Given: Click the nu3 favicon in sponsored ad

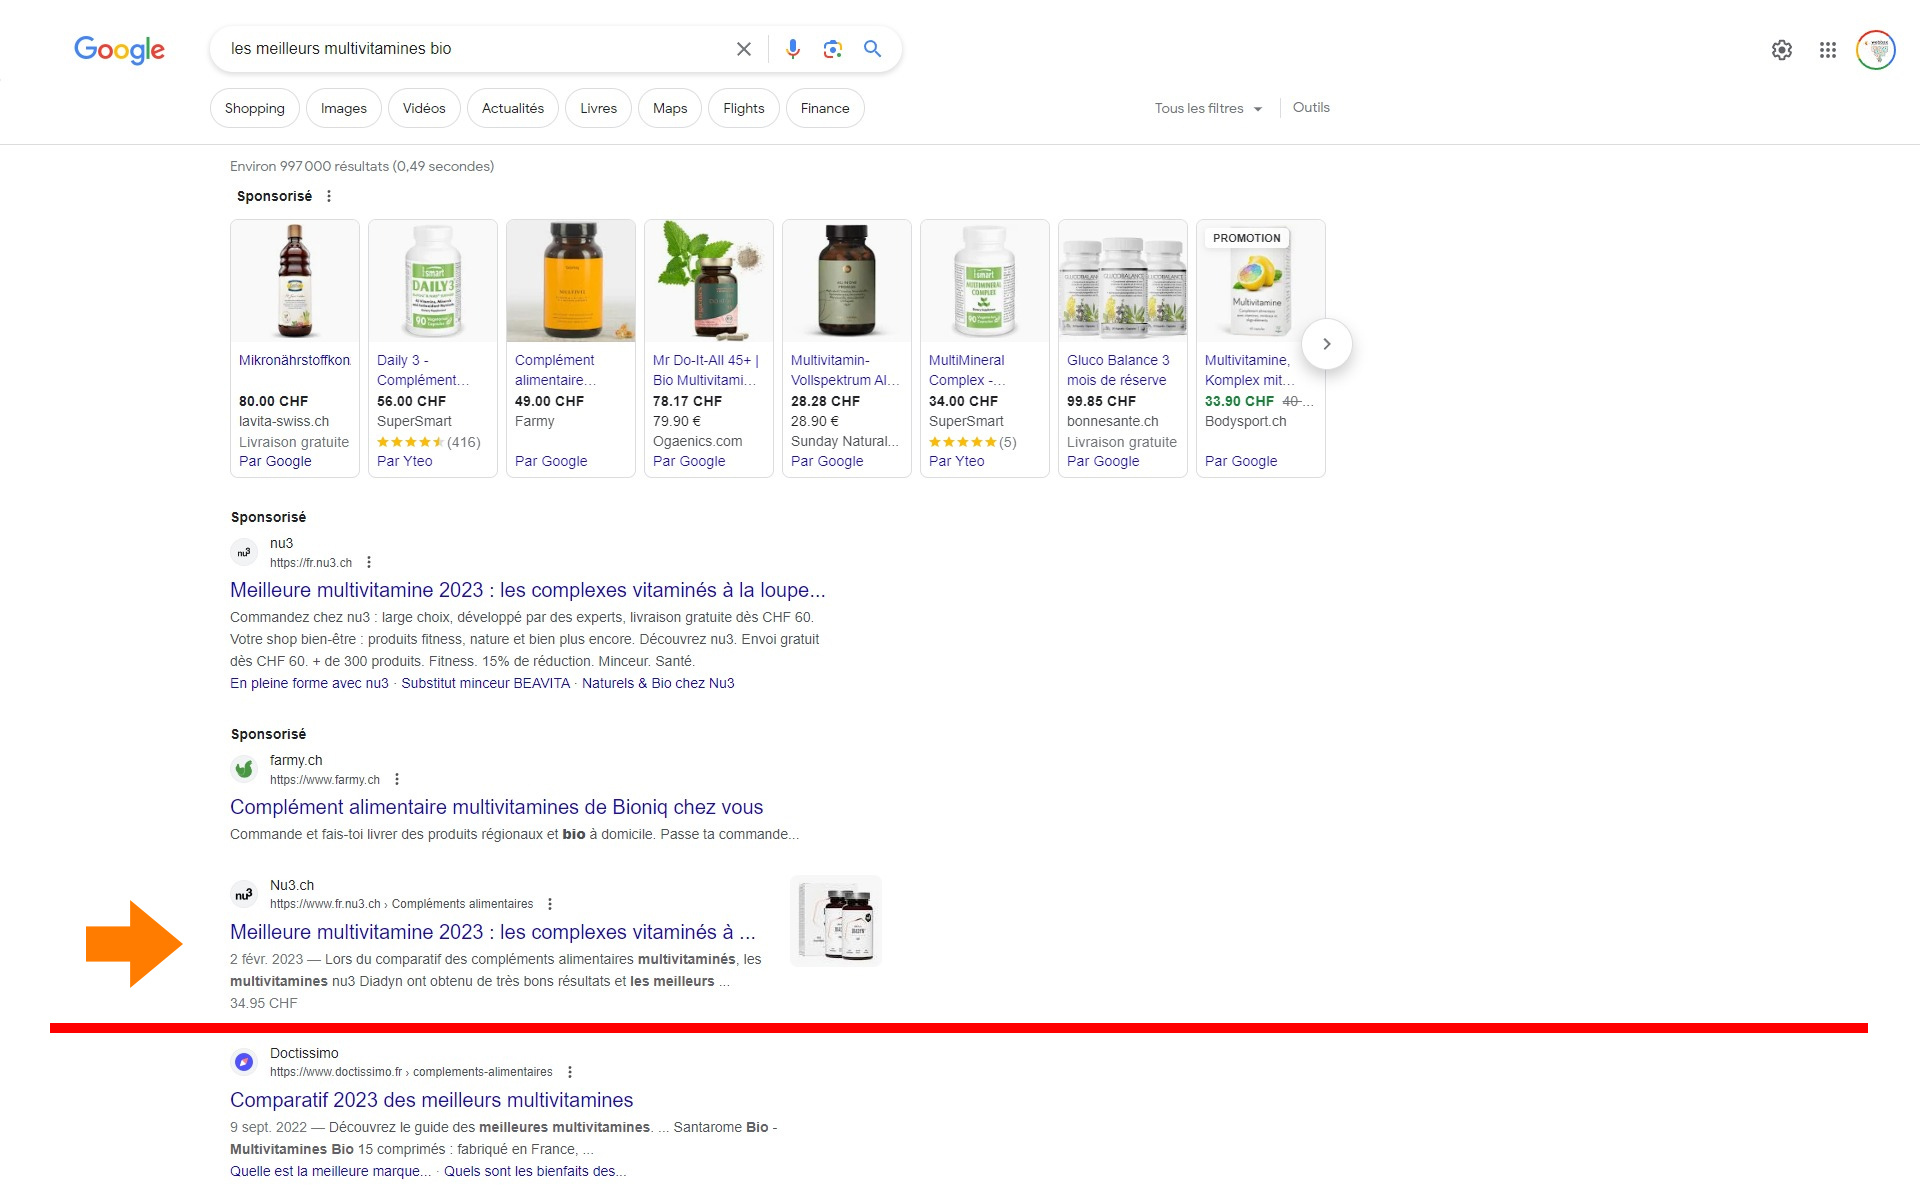Looking at the screenshot, I should tap(244, 552).
